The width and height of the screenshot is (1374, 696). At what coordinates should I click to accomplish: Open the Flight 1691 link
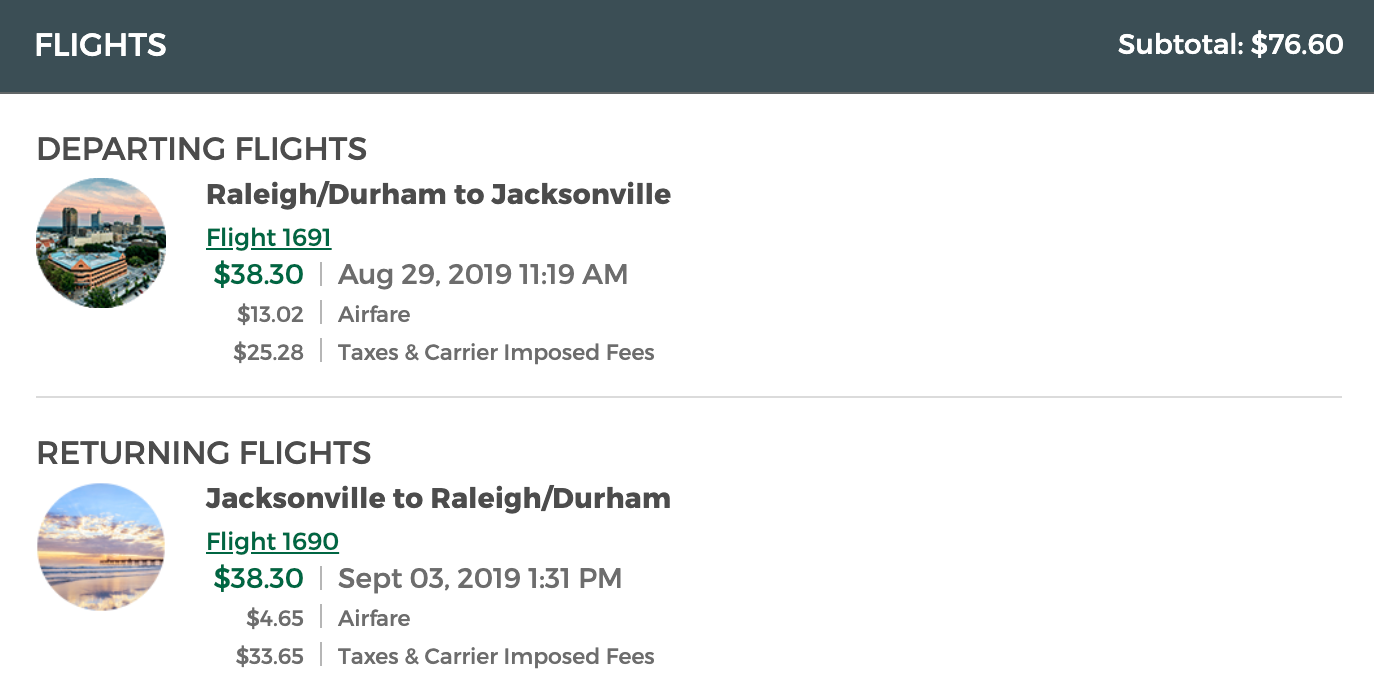[268, 237]
